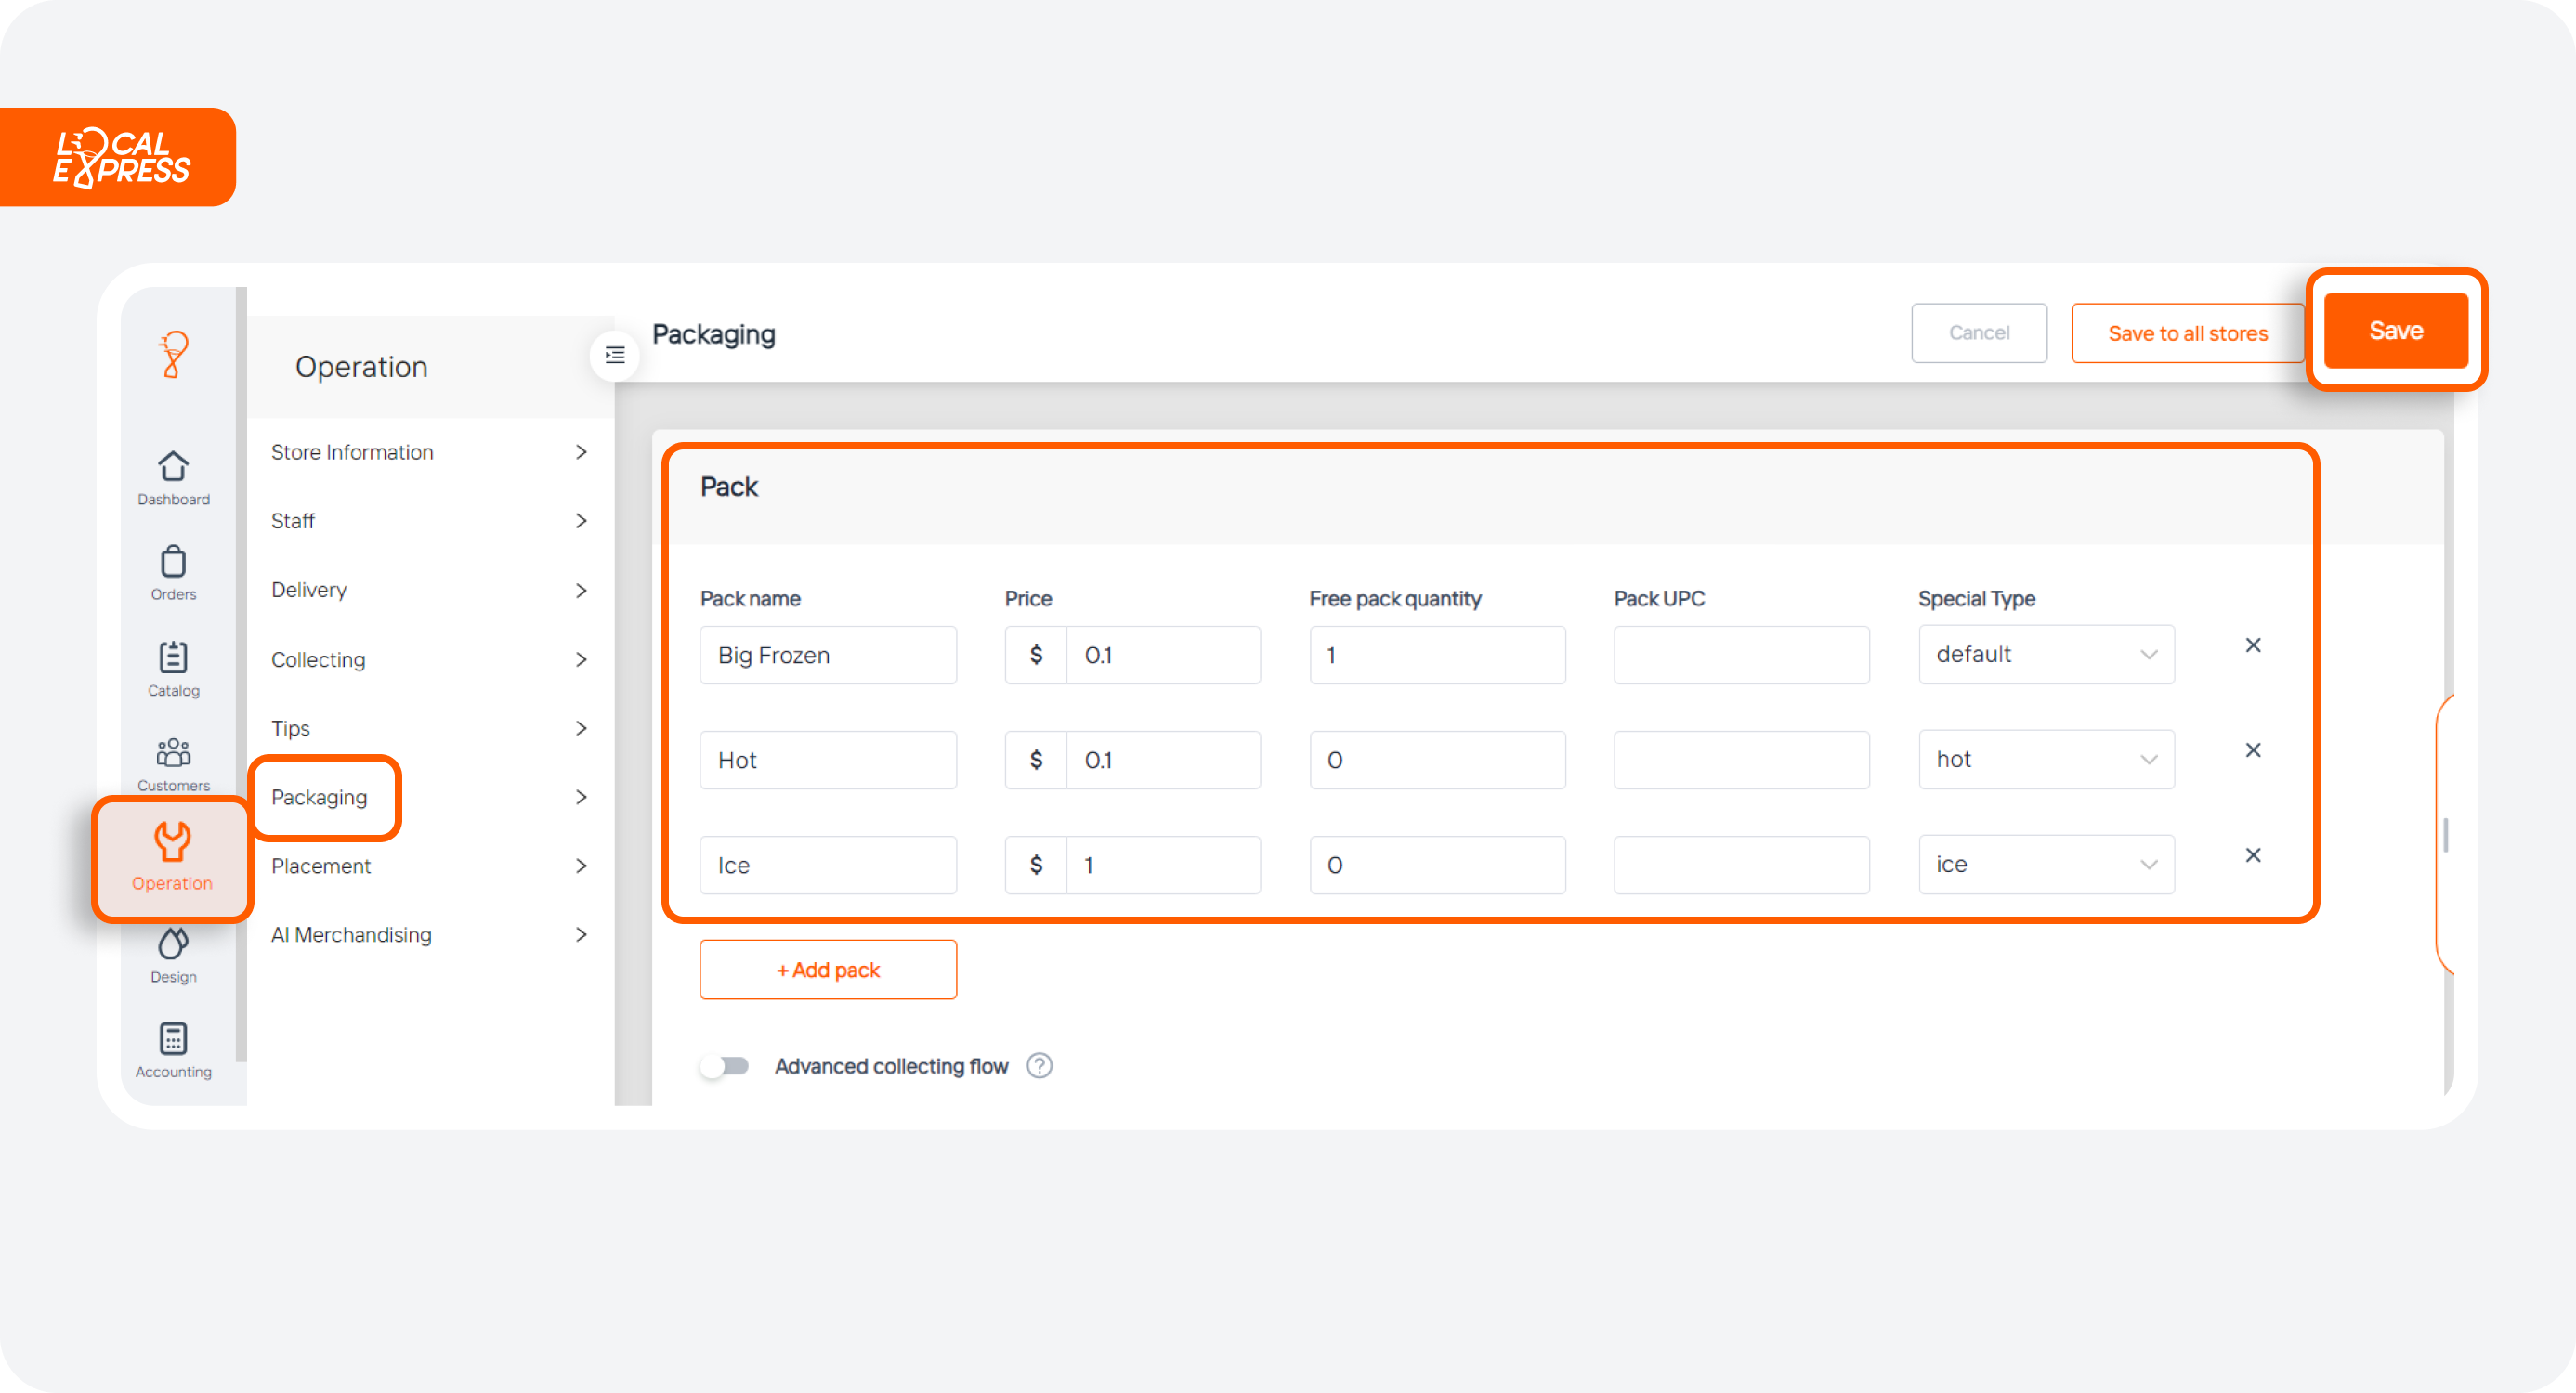
Task: Open Accounting calculator icon
Action: coord(173,1039)
